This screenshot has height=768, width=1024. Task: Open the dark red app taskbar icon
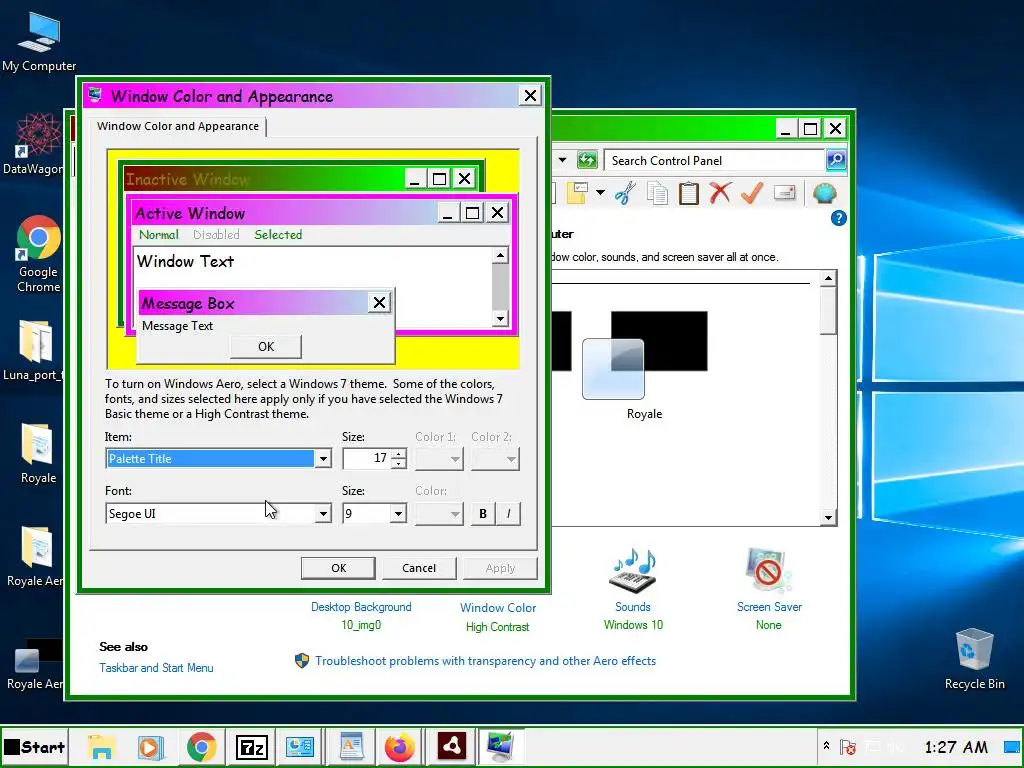click(x=451, y=746)
